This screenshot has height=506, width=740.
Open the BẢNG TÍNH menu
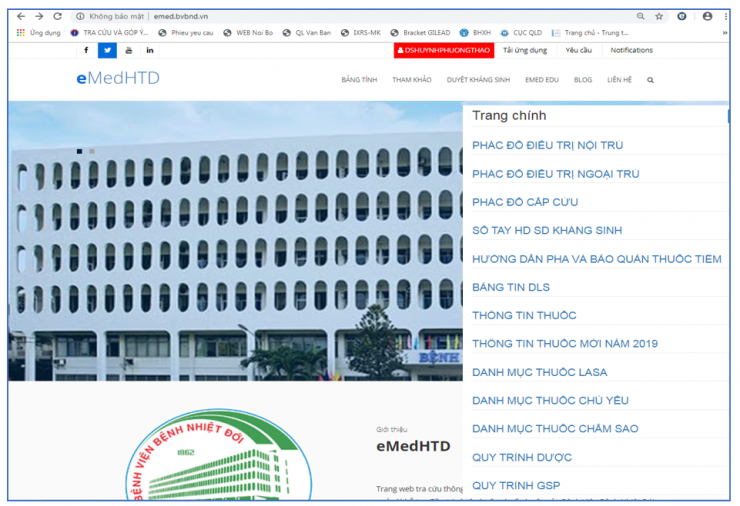[358, 80]
